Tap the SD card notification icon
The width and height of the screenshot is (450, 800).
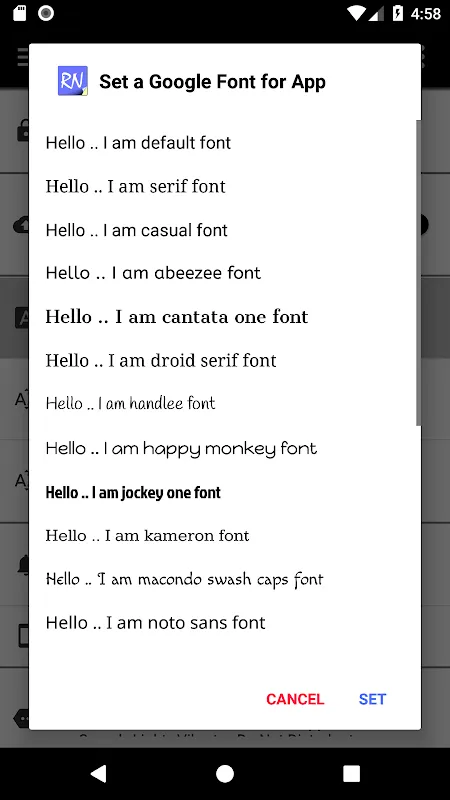(19, 13)
